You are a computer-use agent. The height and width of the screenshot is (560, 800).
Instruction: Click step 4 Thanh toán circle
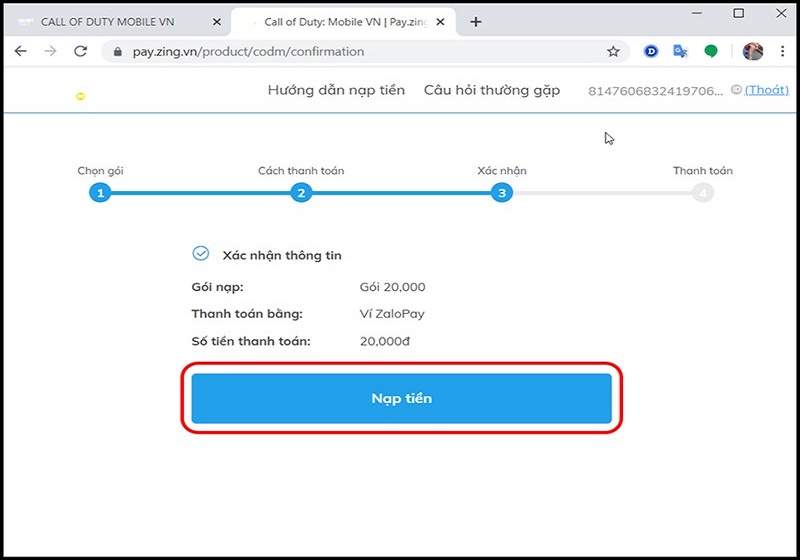(x=703, y=193)
